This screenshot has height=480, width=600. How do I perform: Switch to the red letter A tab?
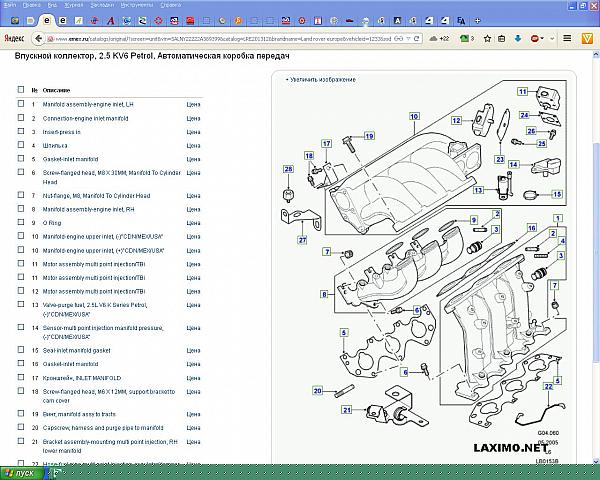pyautogui.click(x=111, y=21)
